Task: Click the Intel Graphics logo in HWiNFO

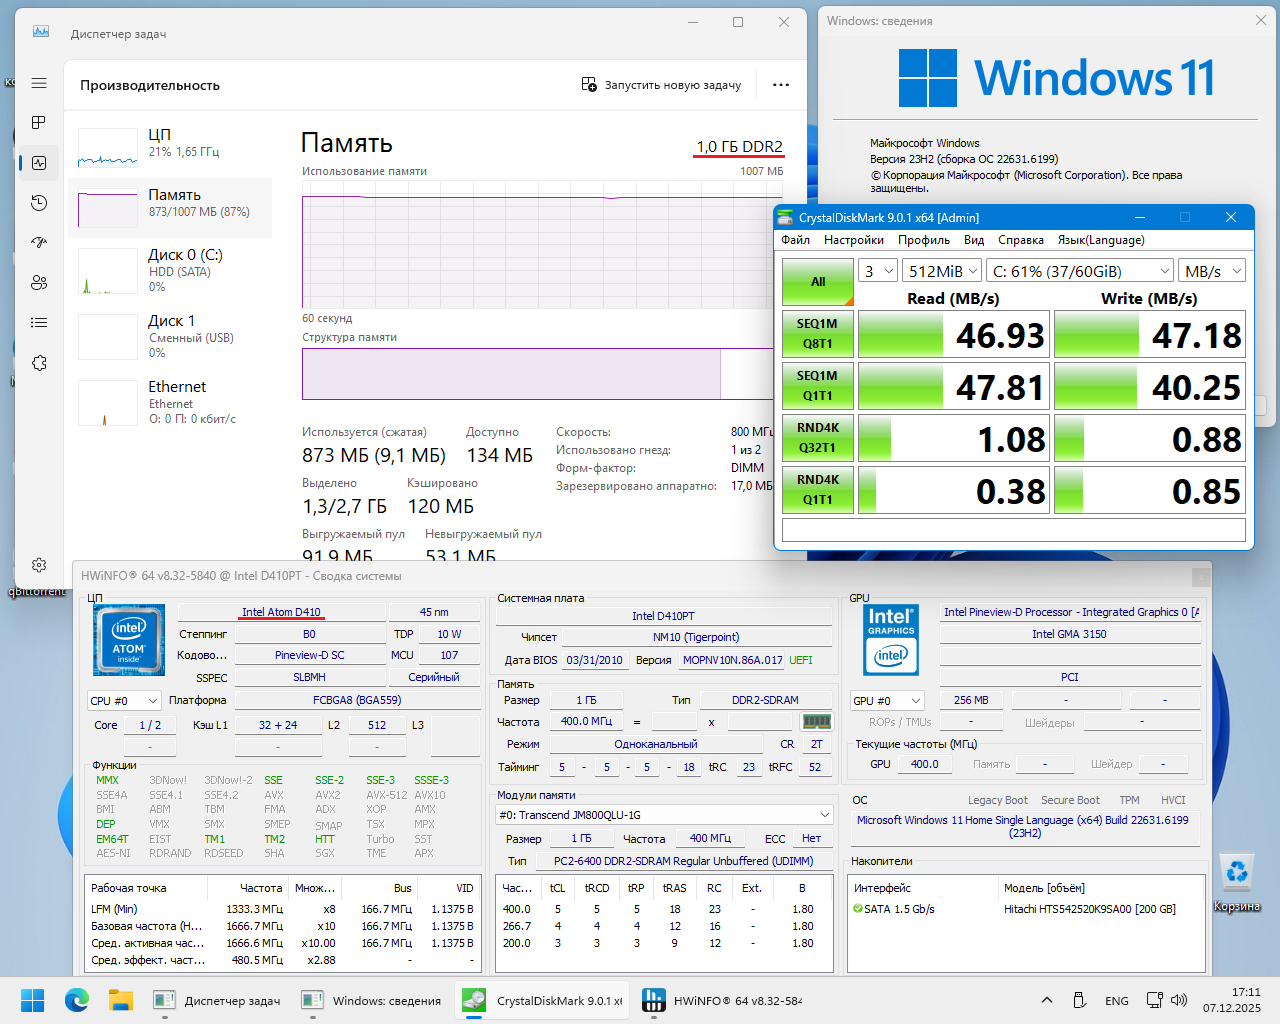Action: coord(891,640)
